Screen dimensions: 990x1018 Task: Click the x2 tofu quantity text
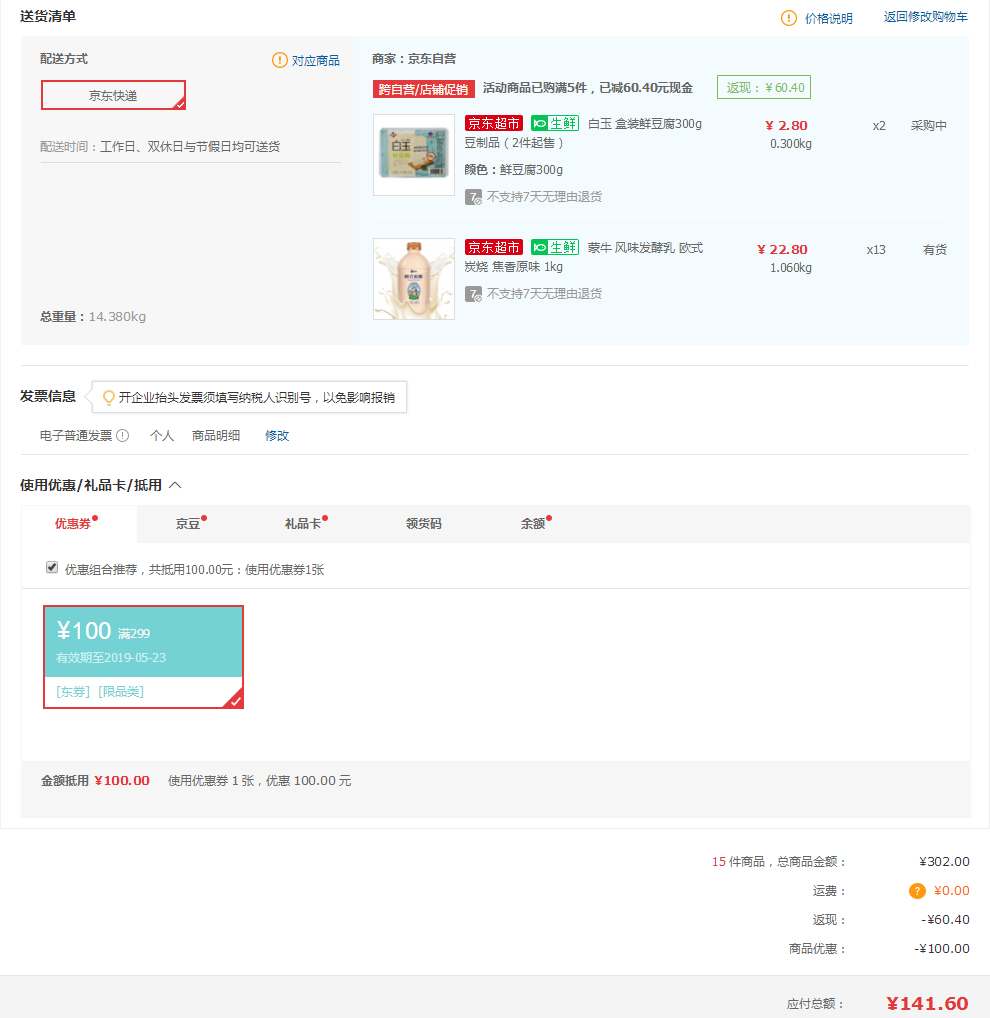(879, 126)
